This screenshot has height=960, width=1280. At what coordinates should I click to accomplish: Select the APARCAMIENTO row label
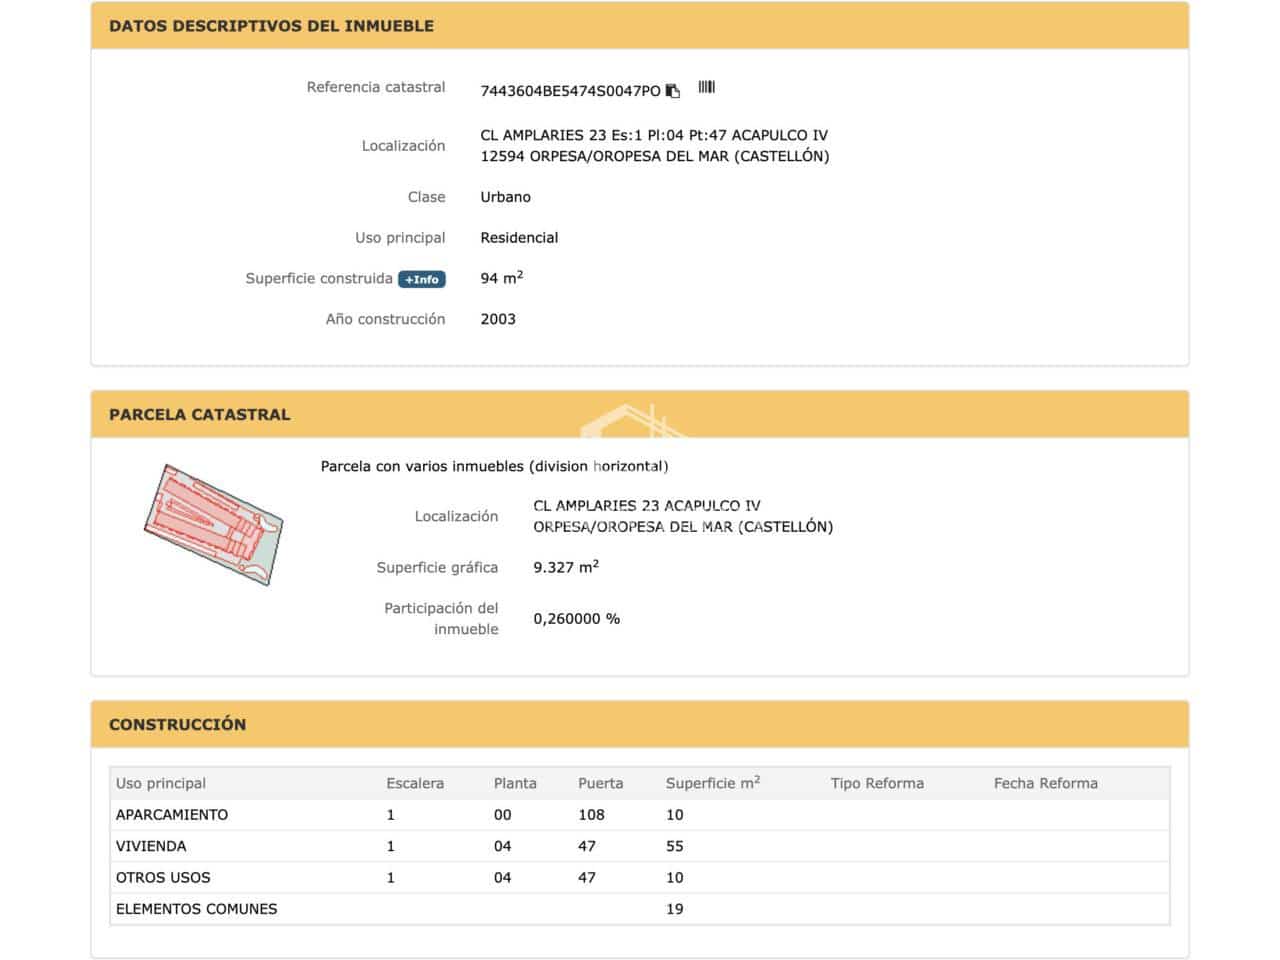tap(172, 815)
